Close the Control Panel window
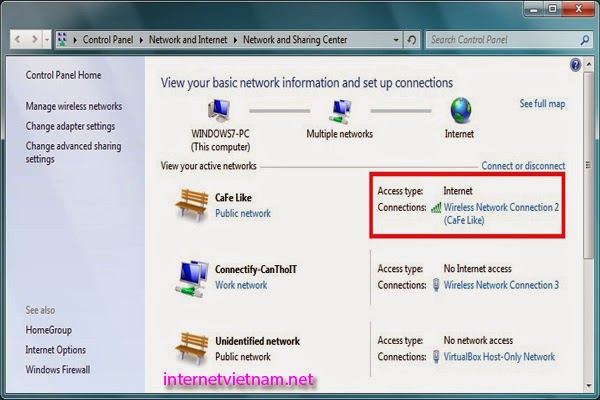This screenshot has width=600, height=400. [579, 8]
